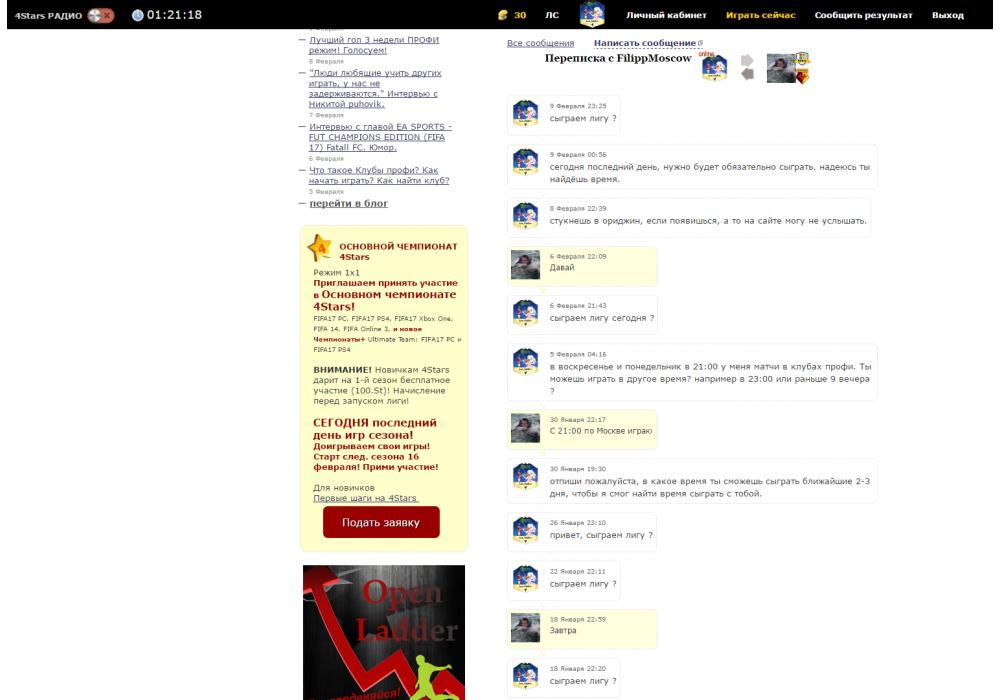Open Личный кабинет
The height and width of the screenshot is (700, 1000).
tap(666, 15)
